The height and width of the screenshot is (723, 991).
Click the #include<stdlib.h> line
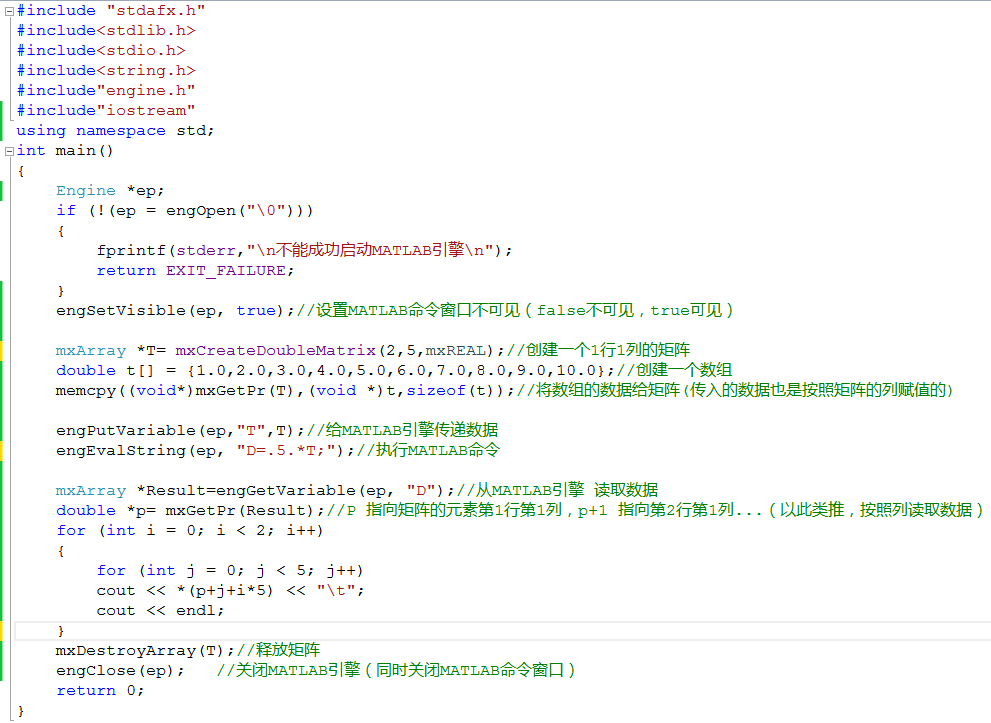tap(106, 30)
